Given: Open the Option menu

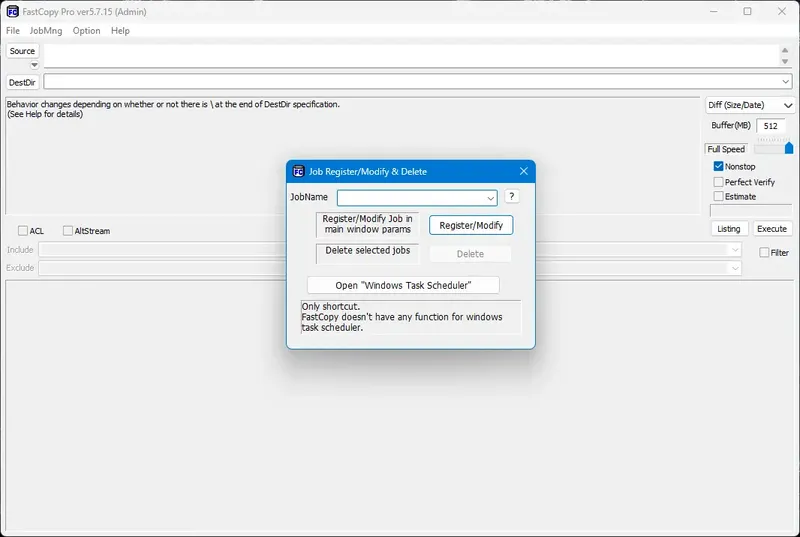Looking at the screenshot, I should coord(86,31).
